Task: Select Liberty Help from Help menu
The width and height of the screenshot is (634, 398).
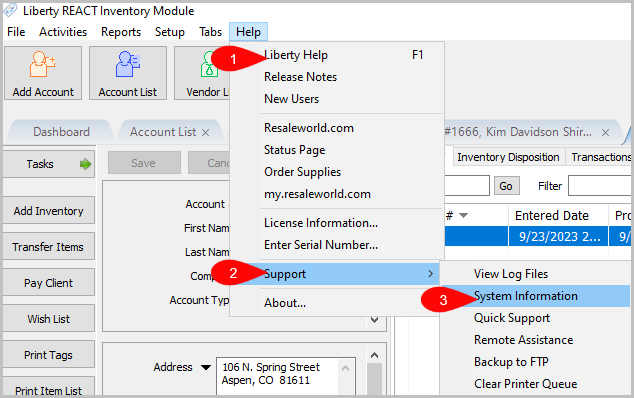Action: tap(337, 55)
